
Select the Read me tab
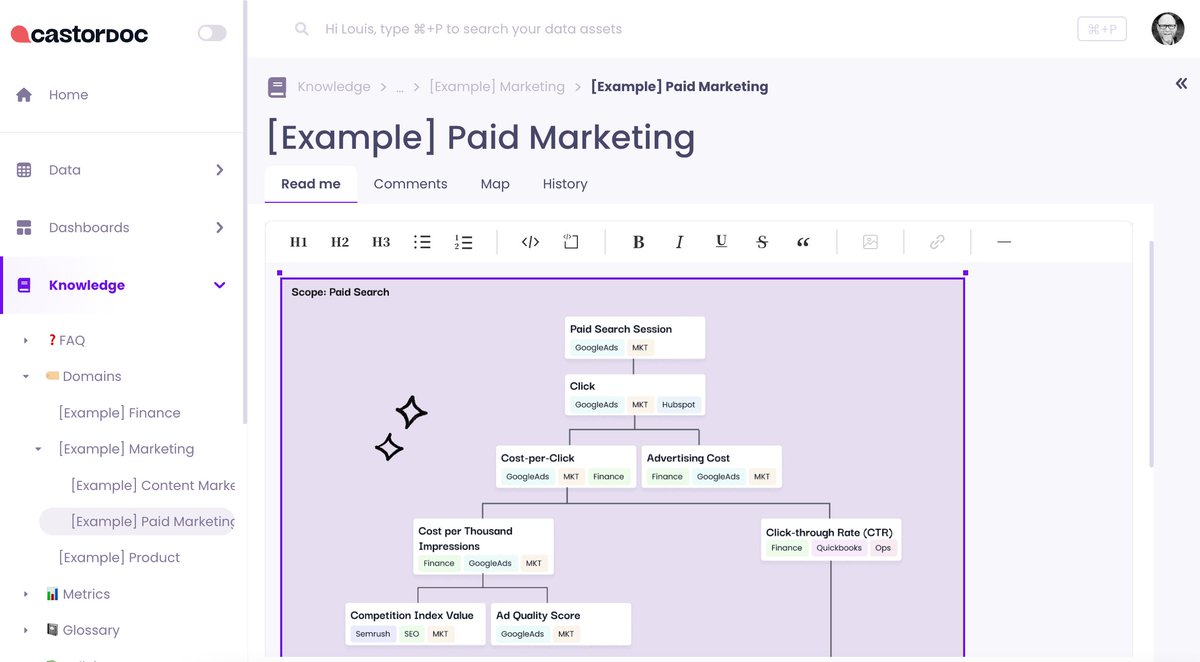(x=311, y=184)
